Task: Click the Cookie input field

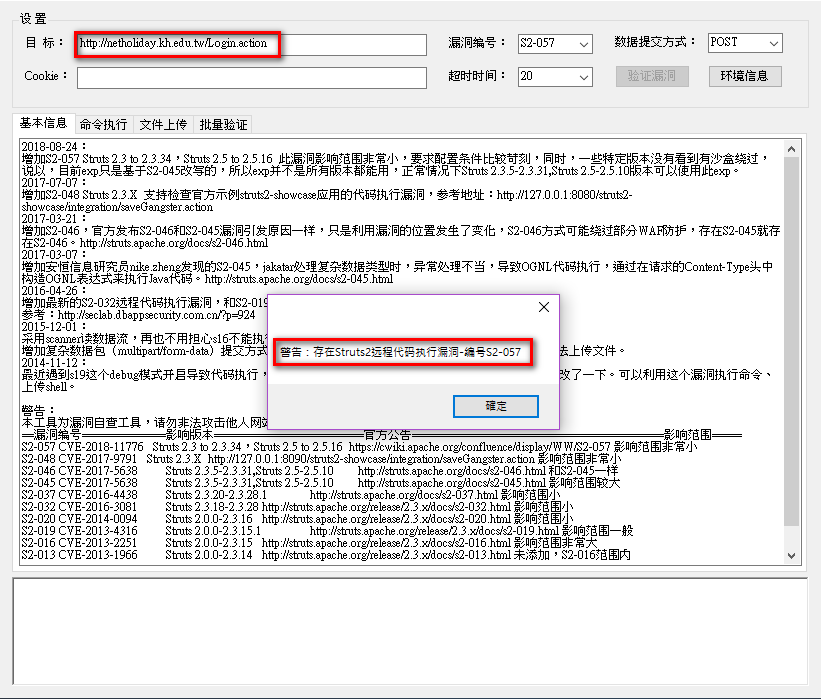Action: click(252, 77)
